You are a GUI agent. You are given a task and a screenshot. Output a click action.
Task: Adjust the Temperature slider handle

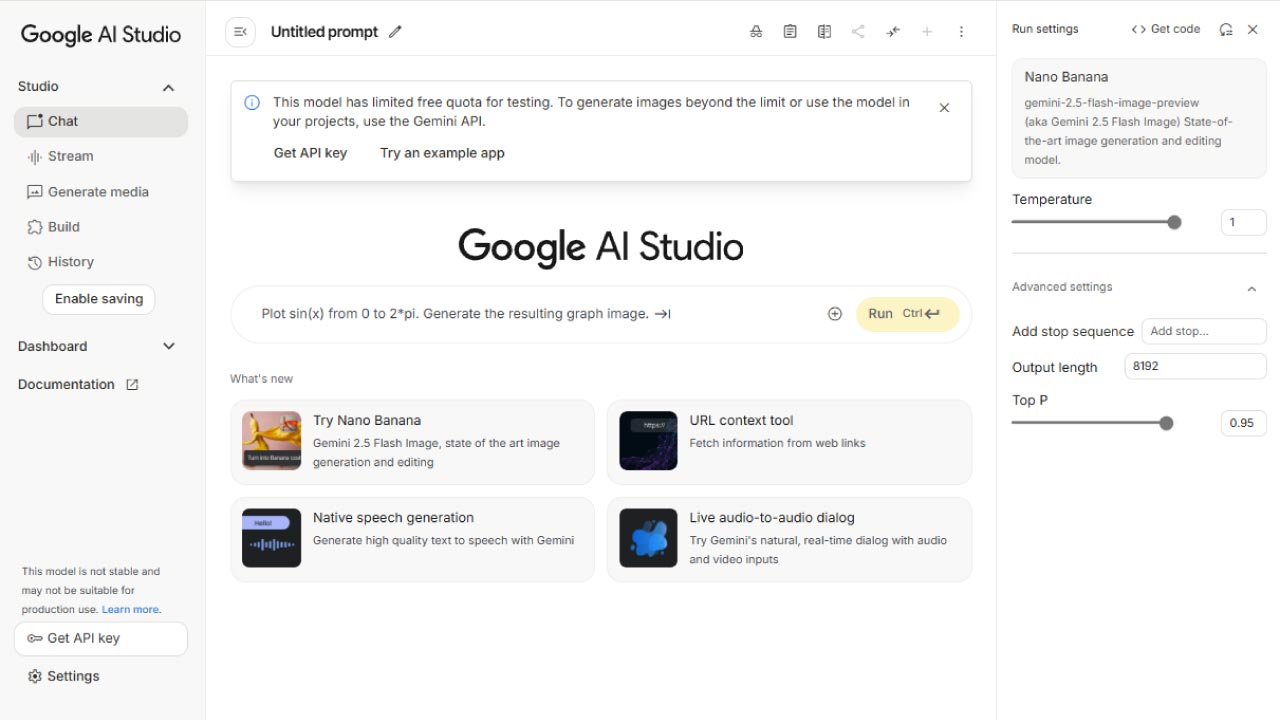(1175, 222)
